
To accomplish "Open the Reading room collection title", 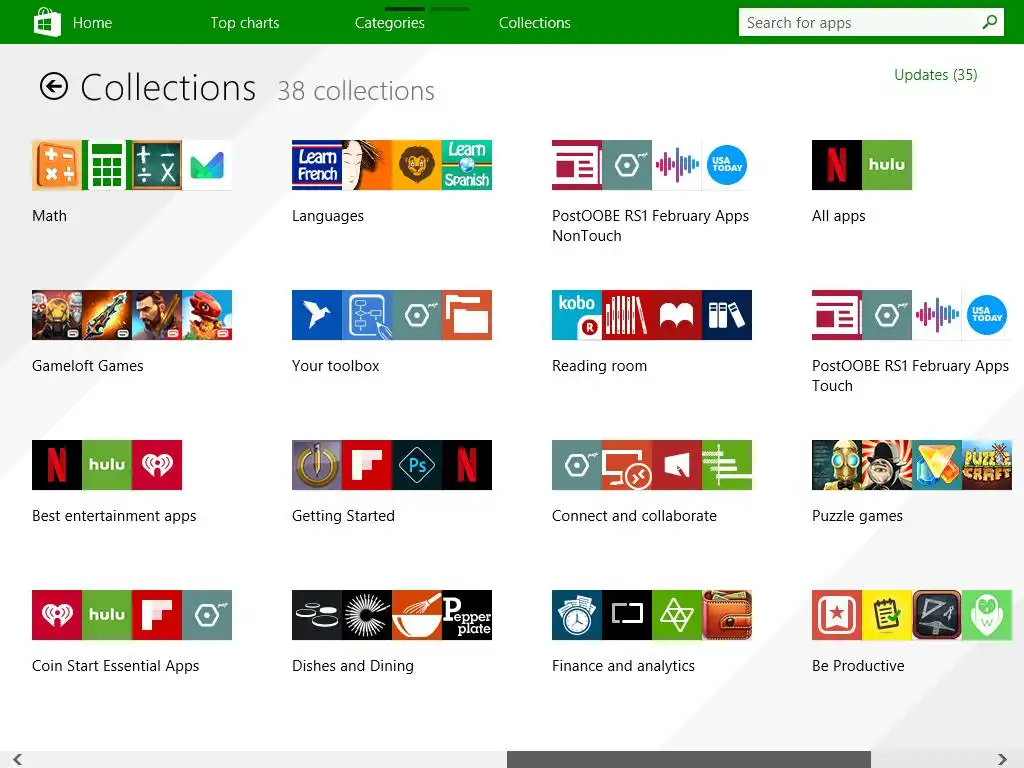I will (599, 366).
